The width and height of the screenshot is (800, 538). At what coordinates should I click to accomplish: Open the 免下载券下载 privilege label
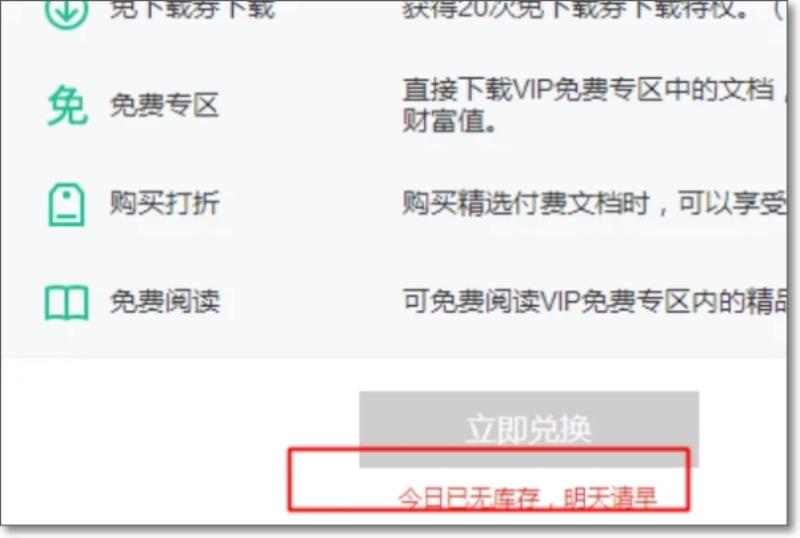pyautogui.click(x=192, y=10)
